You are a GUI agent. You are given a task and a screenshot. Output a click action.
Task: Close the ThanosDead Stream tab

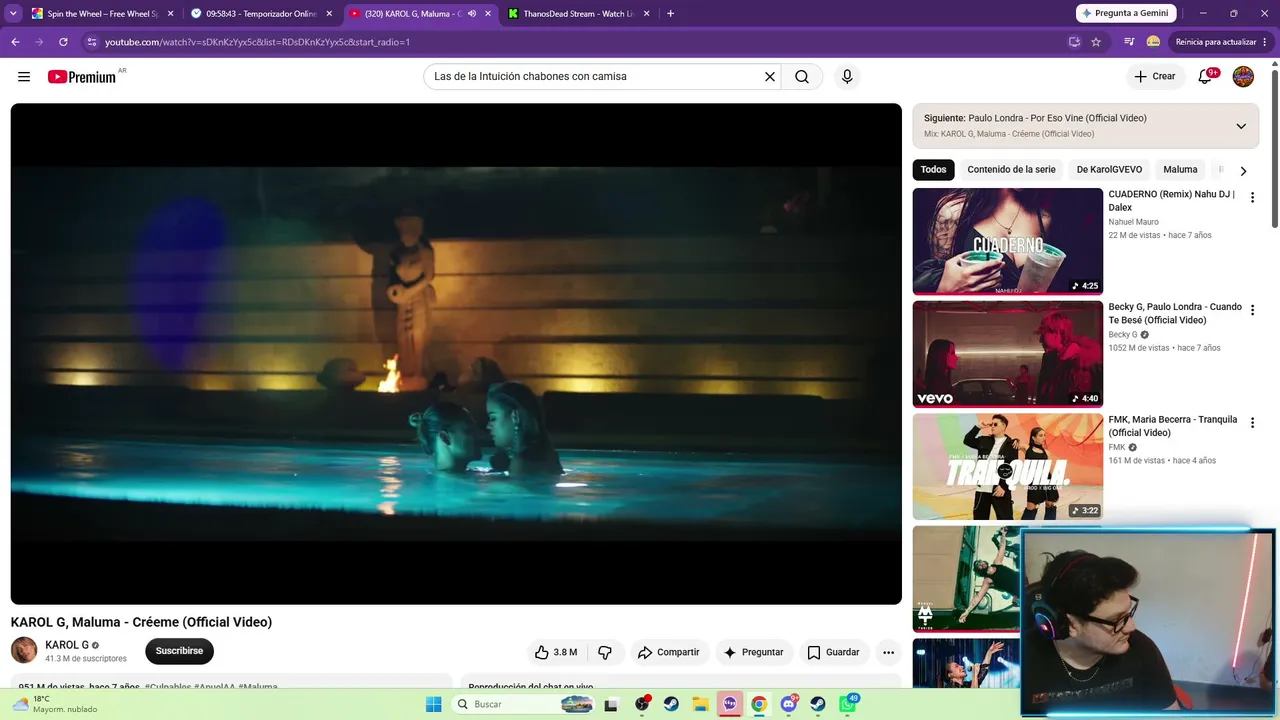(646, 14)
